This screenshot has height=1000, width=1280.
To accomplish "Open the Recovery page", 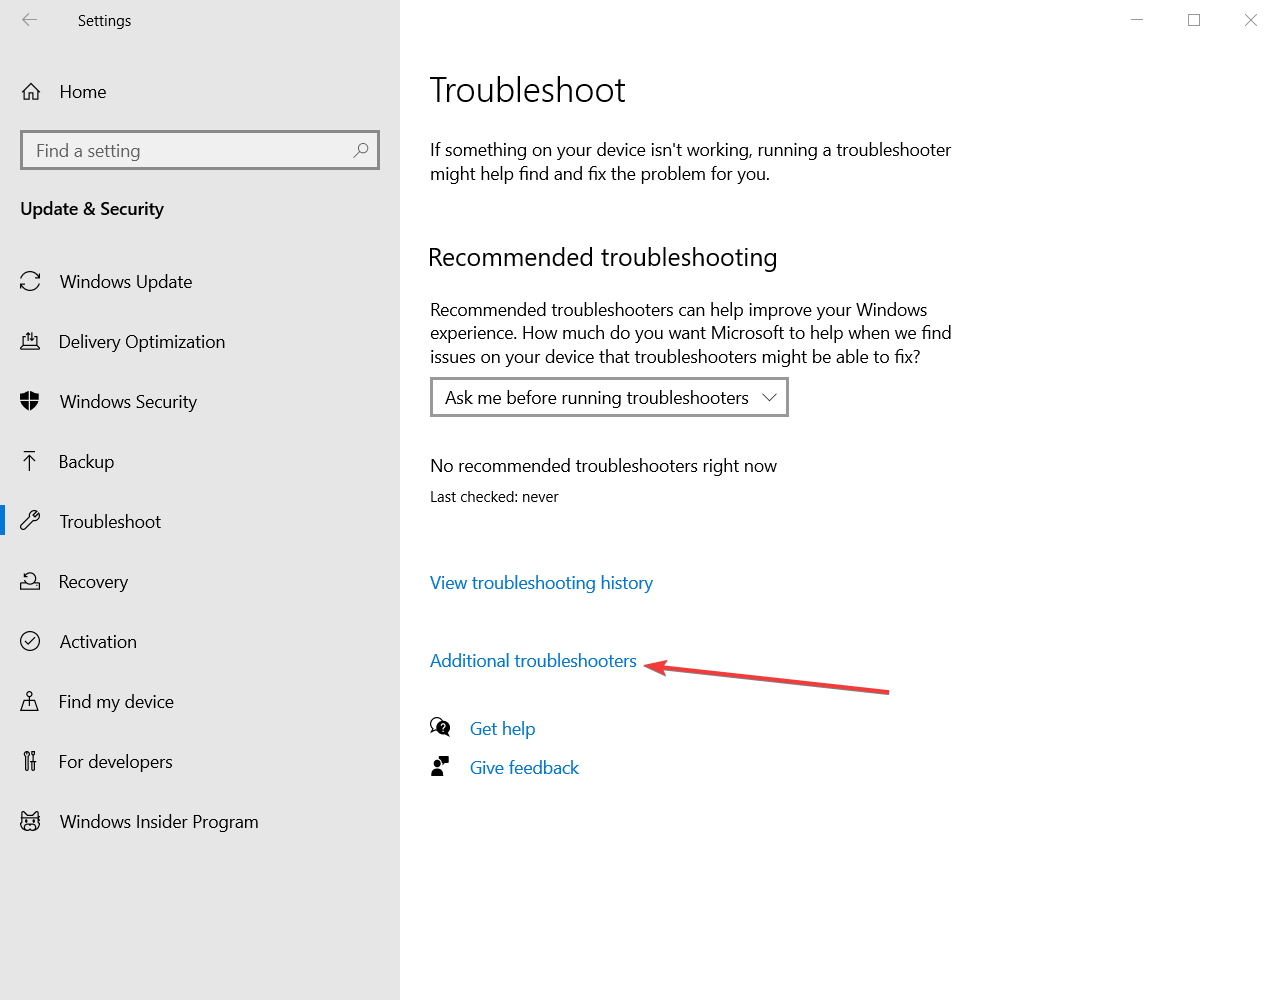I will (x=200, y=582).
